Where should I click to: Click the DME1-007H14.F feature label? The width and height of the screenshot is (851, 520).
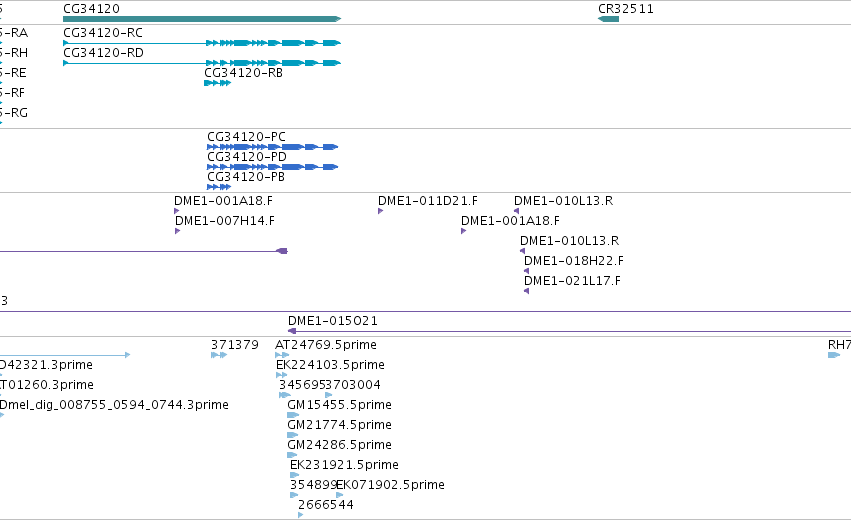[225, 221]
